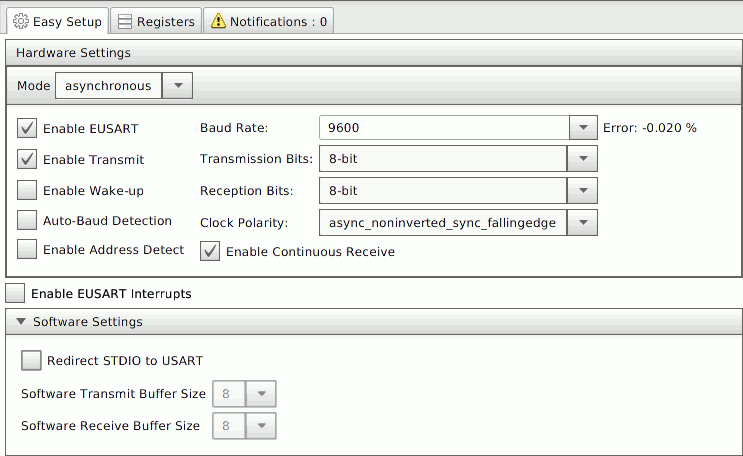Uncheck Enable EUSART checkbox

pyautogui.click(x=27, y=128)
